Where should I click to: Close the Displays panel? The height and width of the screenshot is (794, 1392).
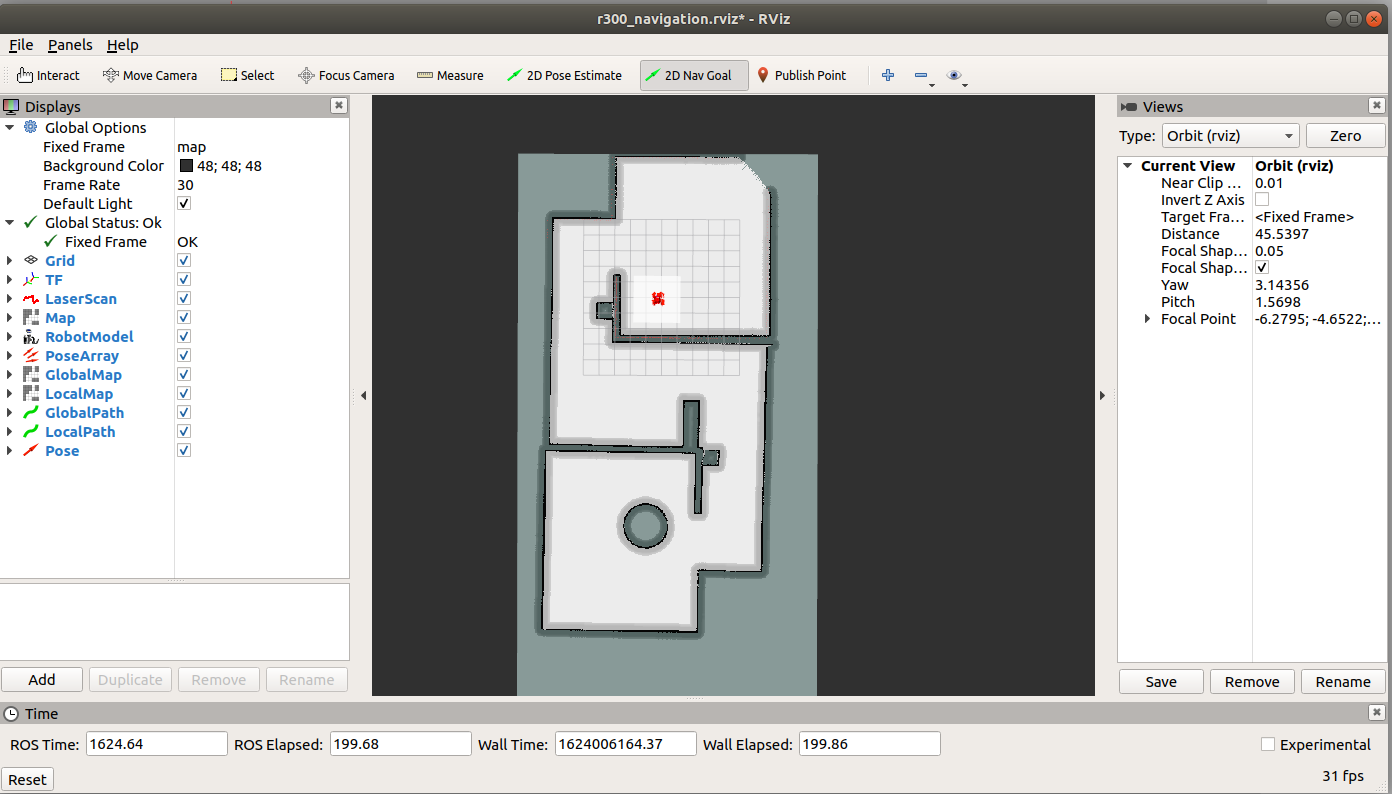click(x=339, y=105)
